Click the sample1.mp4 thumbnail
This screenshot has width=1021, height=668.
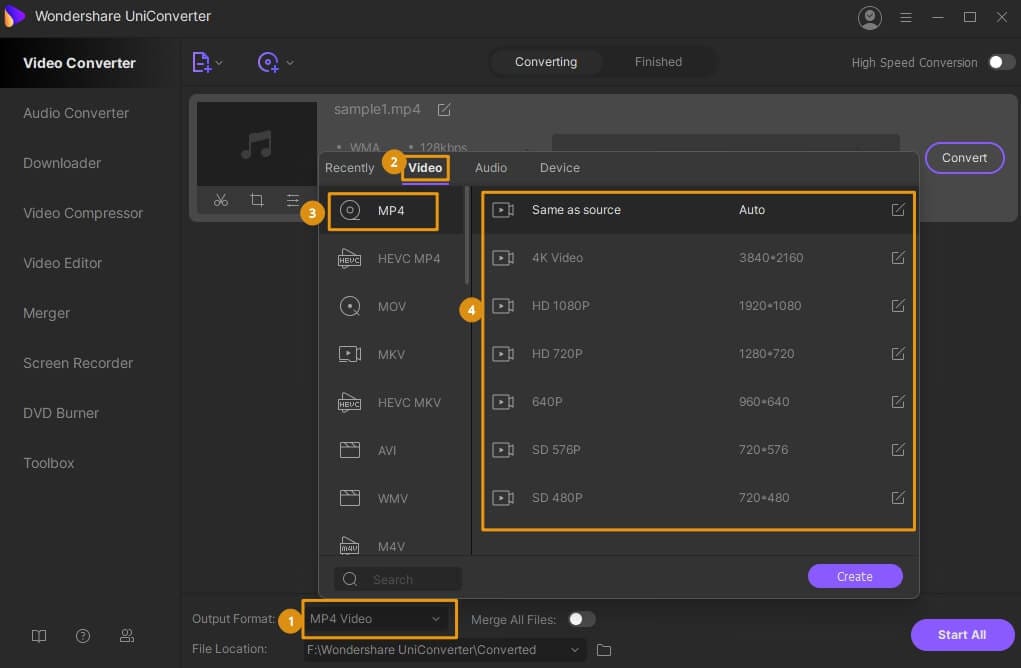(x=257, y=144)
